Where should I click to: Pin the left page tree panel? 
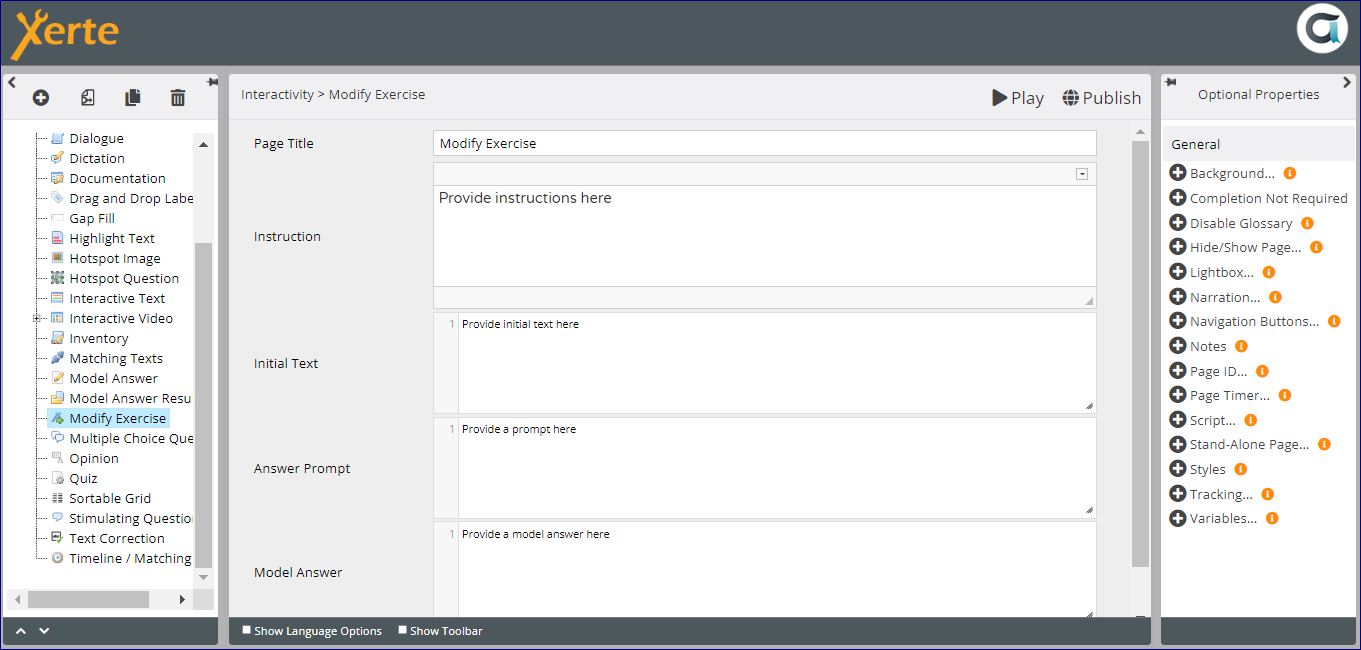[211, 82]
